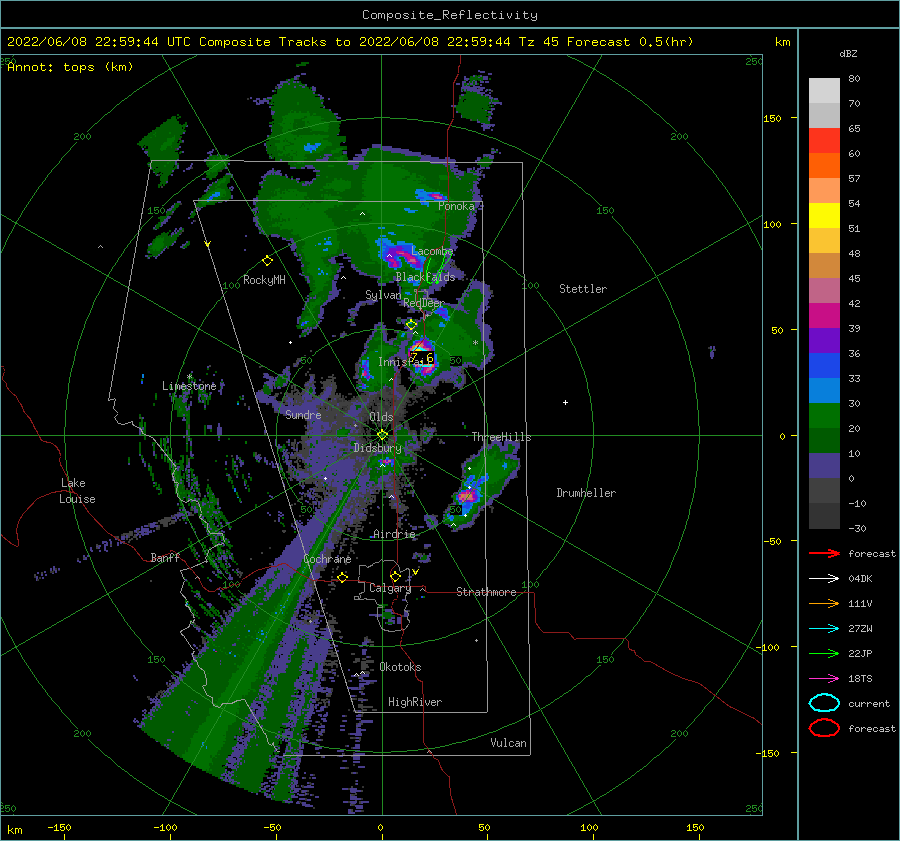Select the magenta swatch in the dBZ scale
Screen dimensions: 900x841
[824, 316]
